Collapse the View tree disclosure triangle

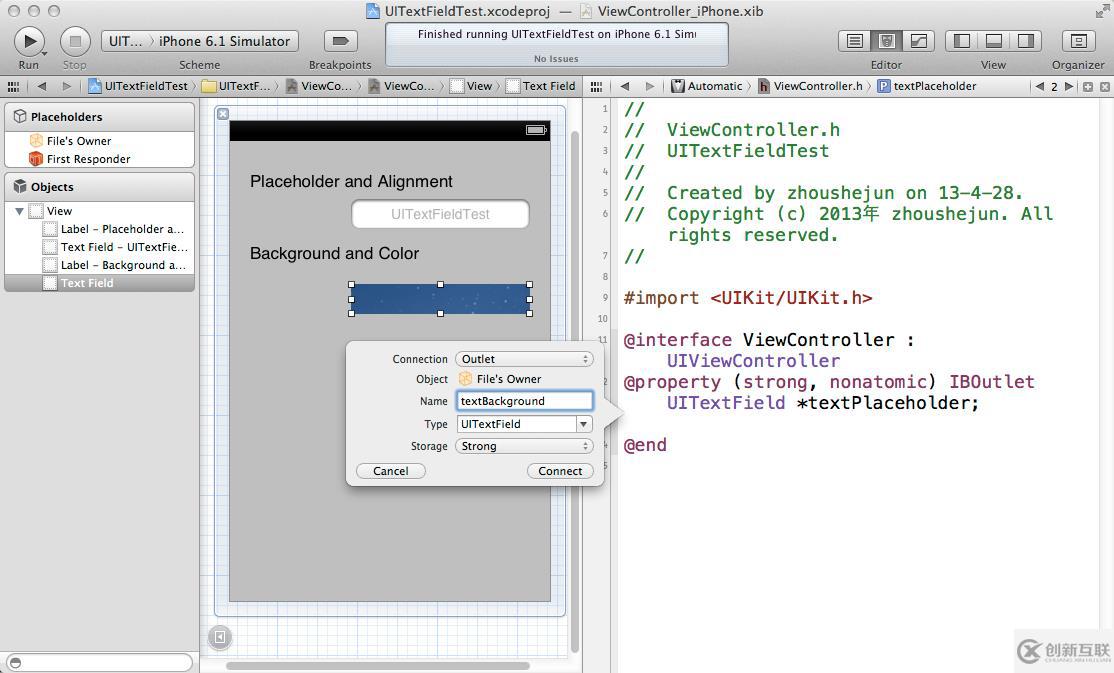(x=19, y=211)
